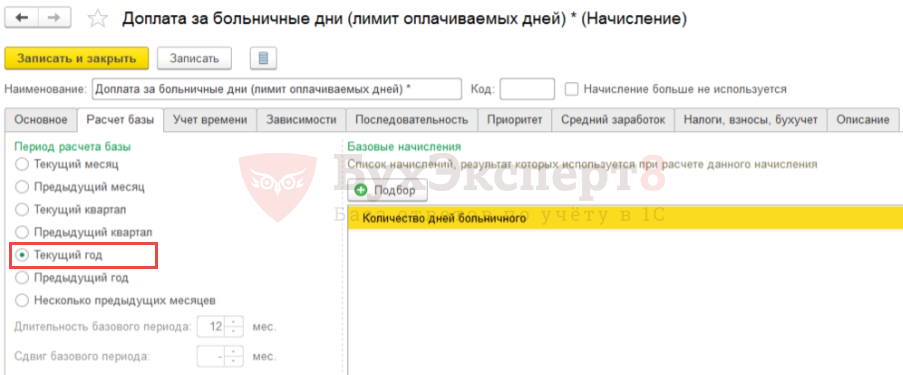Go forward with the right arrow button
Viewport: 903px width, 375px height.
54,18
